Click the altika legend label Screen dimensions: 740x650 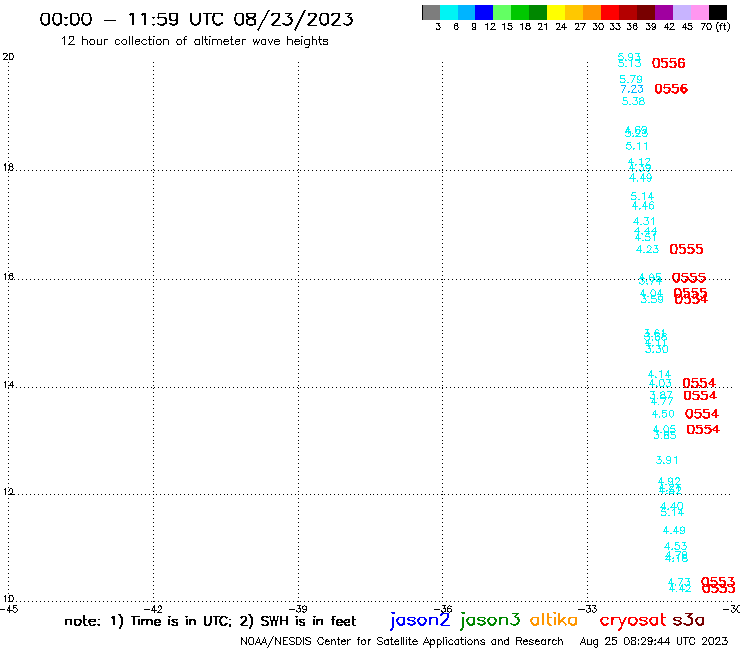tap(554, 620)
